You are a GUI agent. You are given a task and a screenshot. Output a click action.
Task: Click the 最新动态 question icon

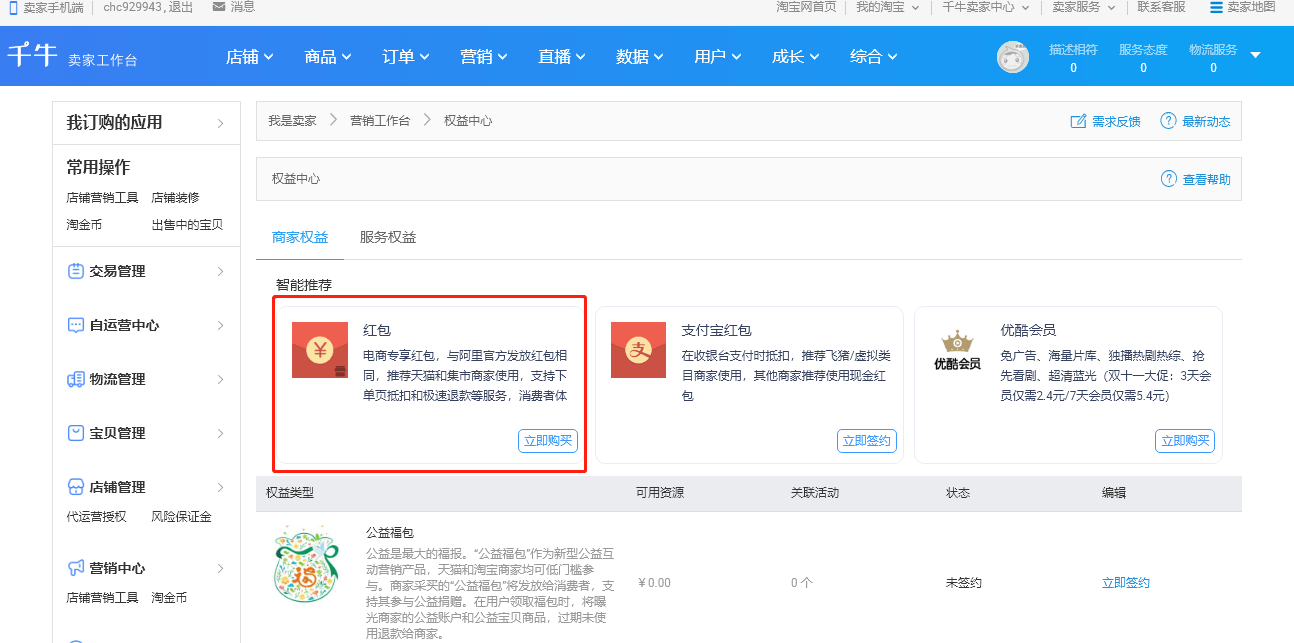(1168, 121)
